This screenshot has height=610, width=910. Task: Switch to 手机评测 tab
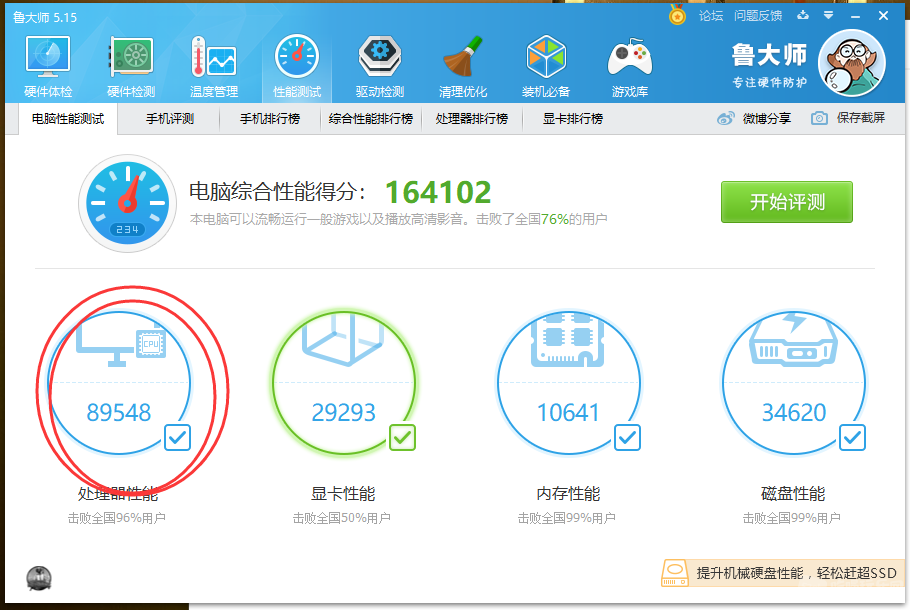tap(169, 119)
